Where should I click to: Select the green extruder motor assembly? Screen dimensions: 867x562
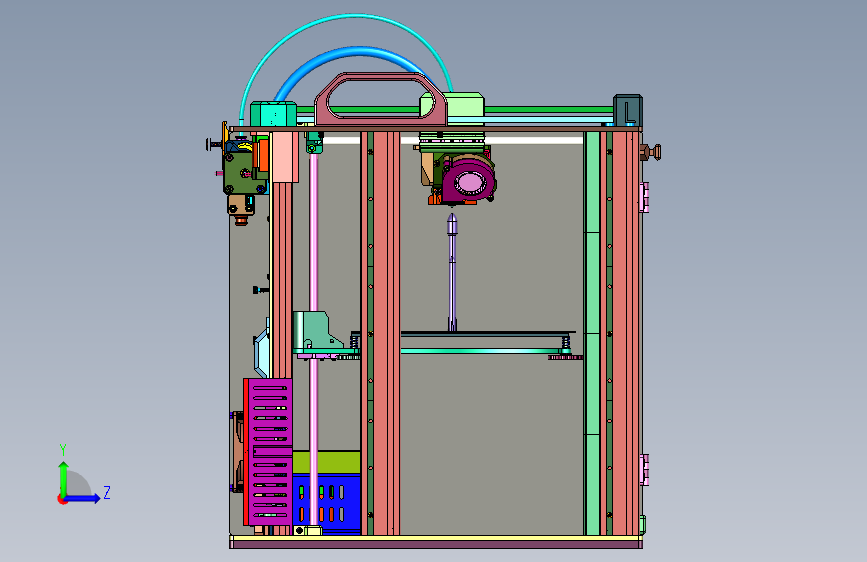tap(243, 173)
